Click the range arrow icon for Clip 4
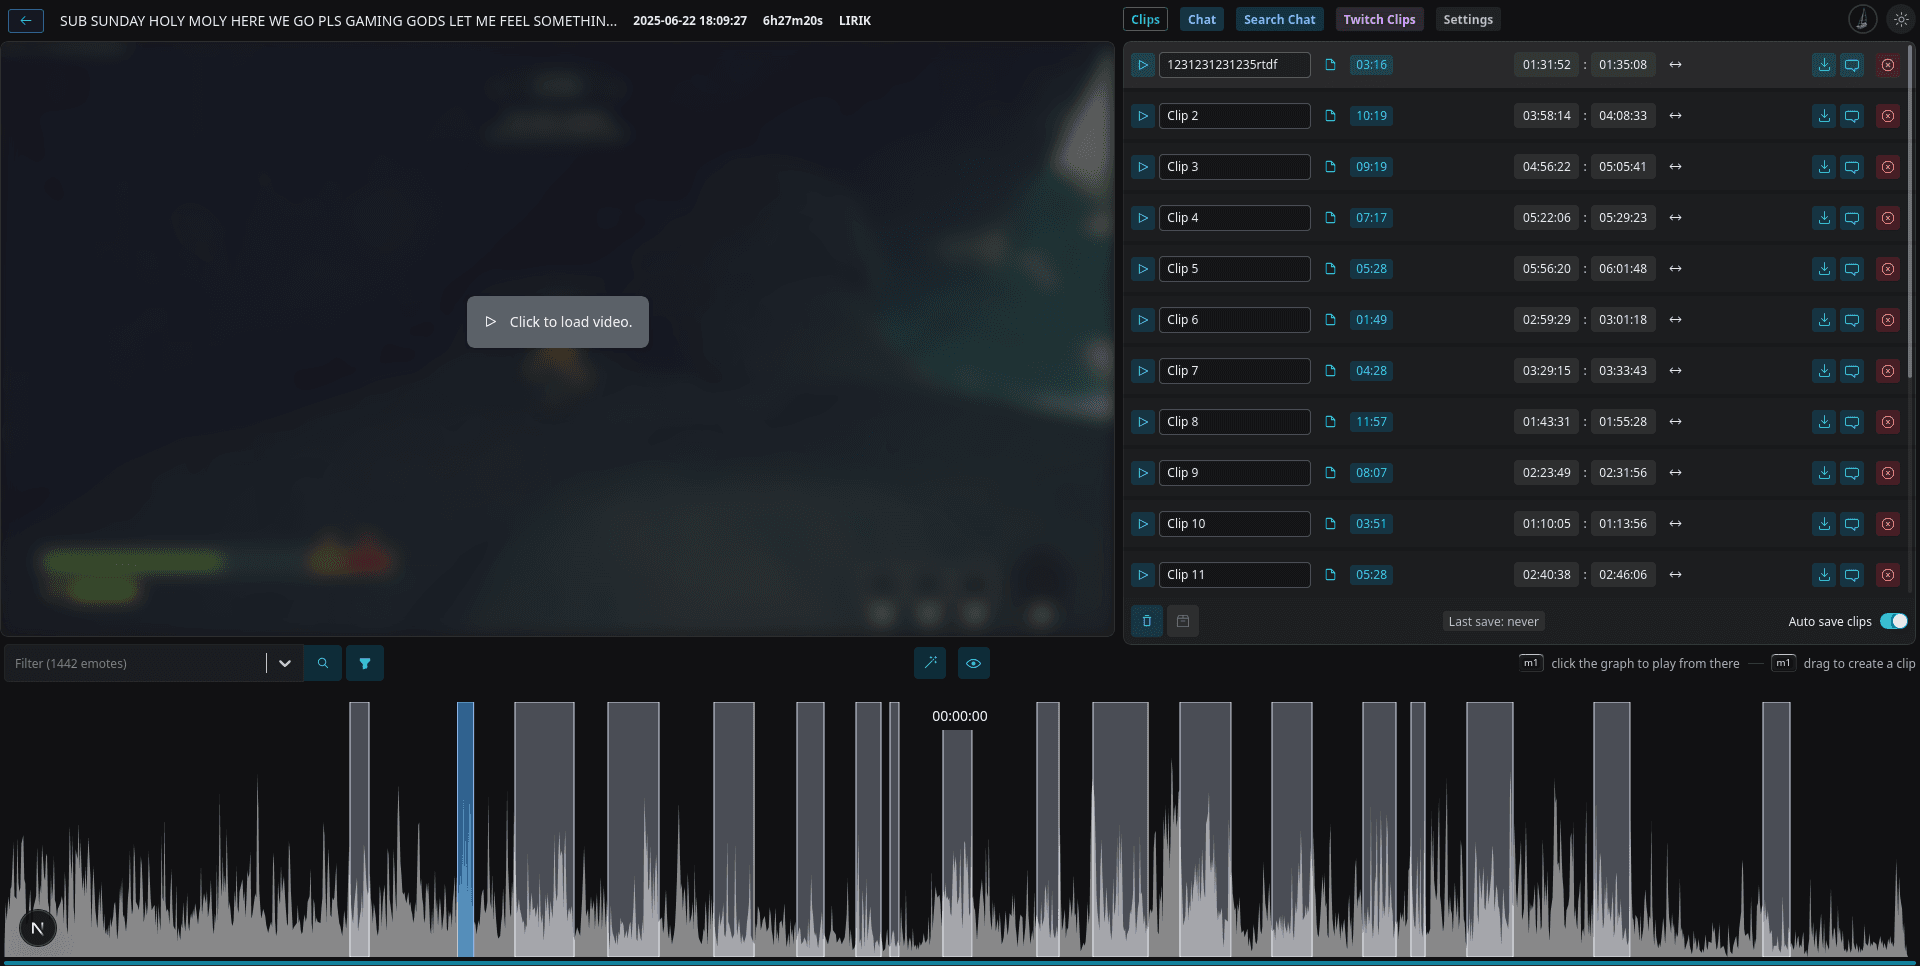Viewport: 1920px width, 966px height. (x=1675, y=218)
